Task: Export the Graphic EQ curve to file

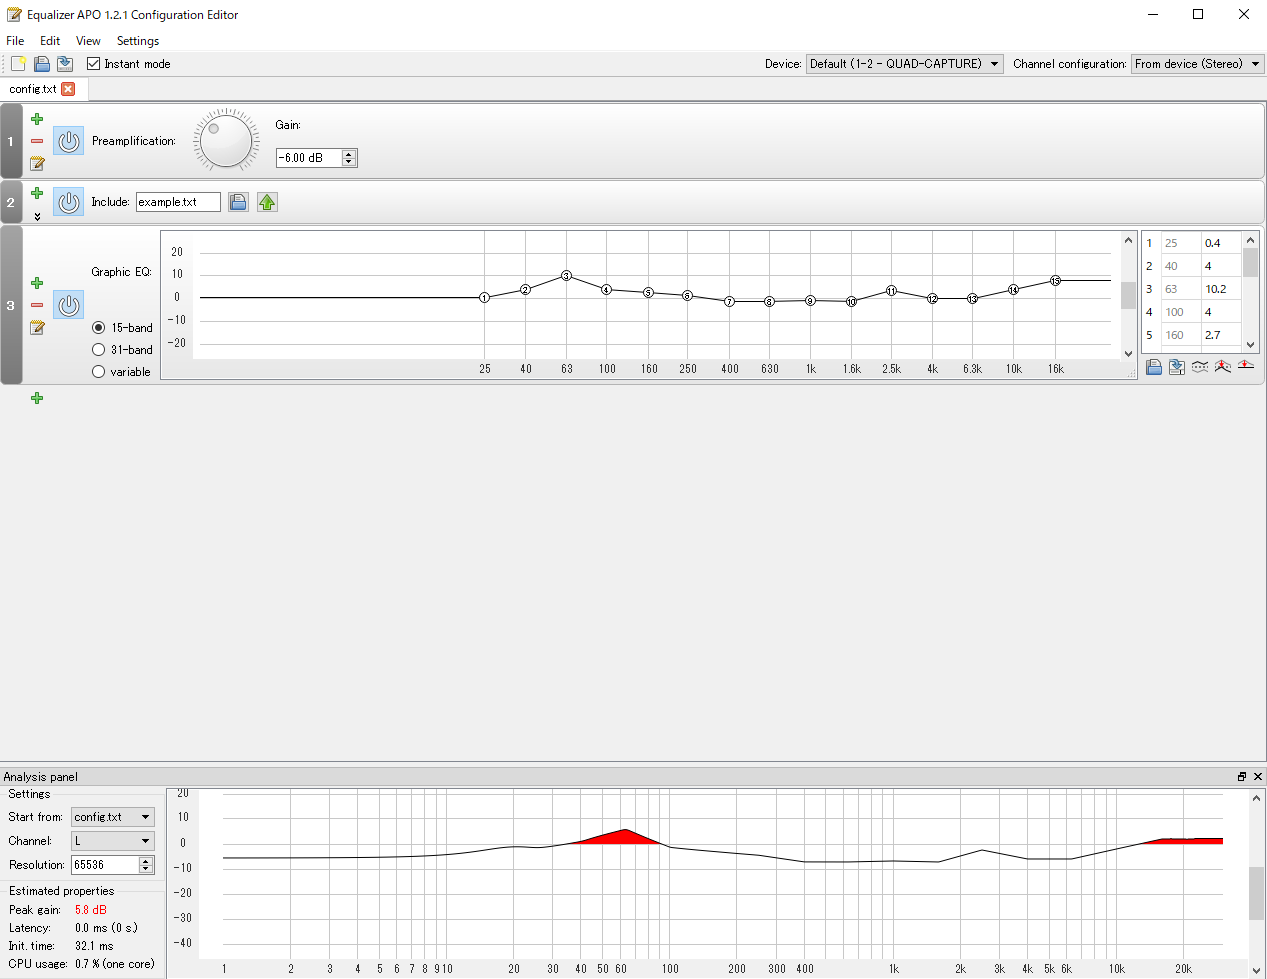Action: point(1177,367)
